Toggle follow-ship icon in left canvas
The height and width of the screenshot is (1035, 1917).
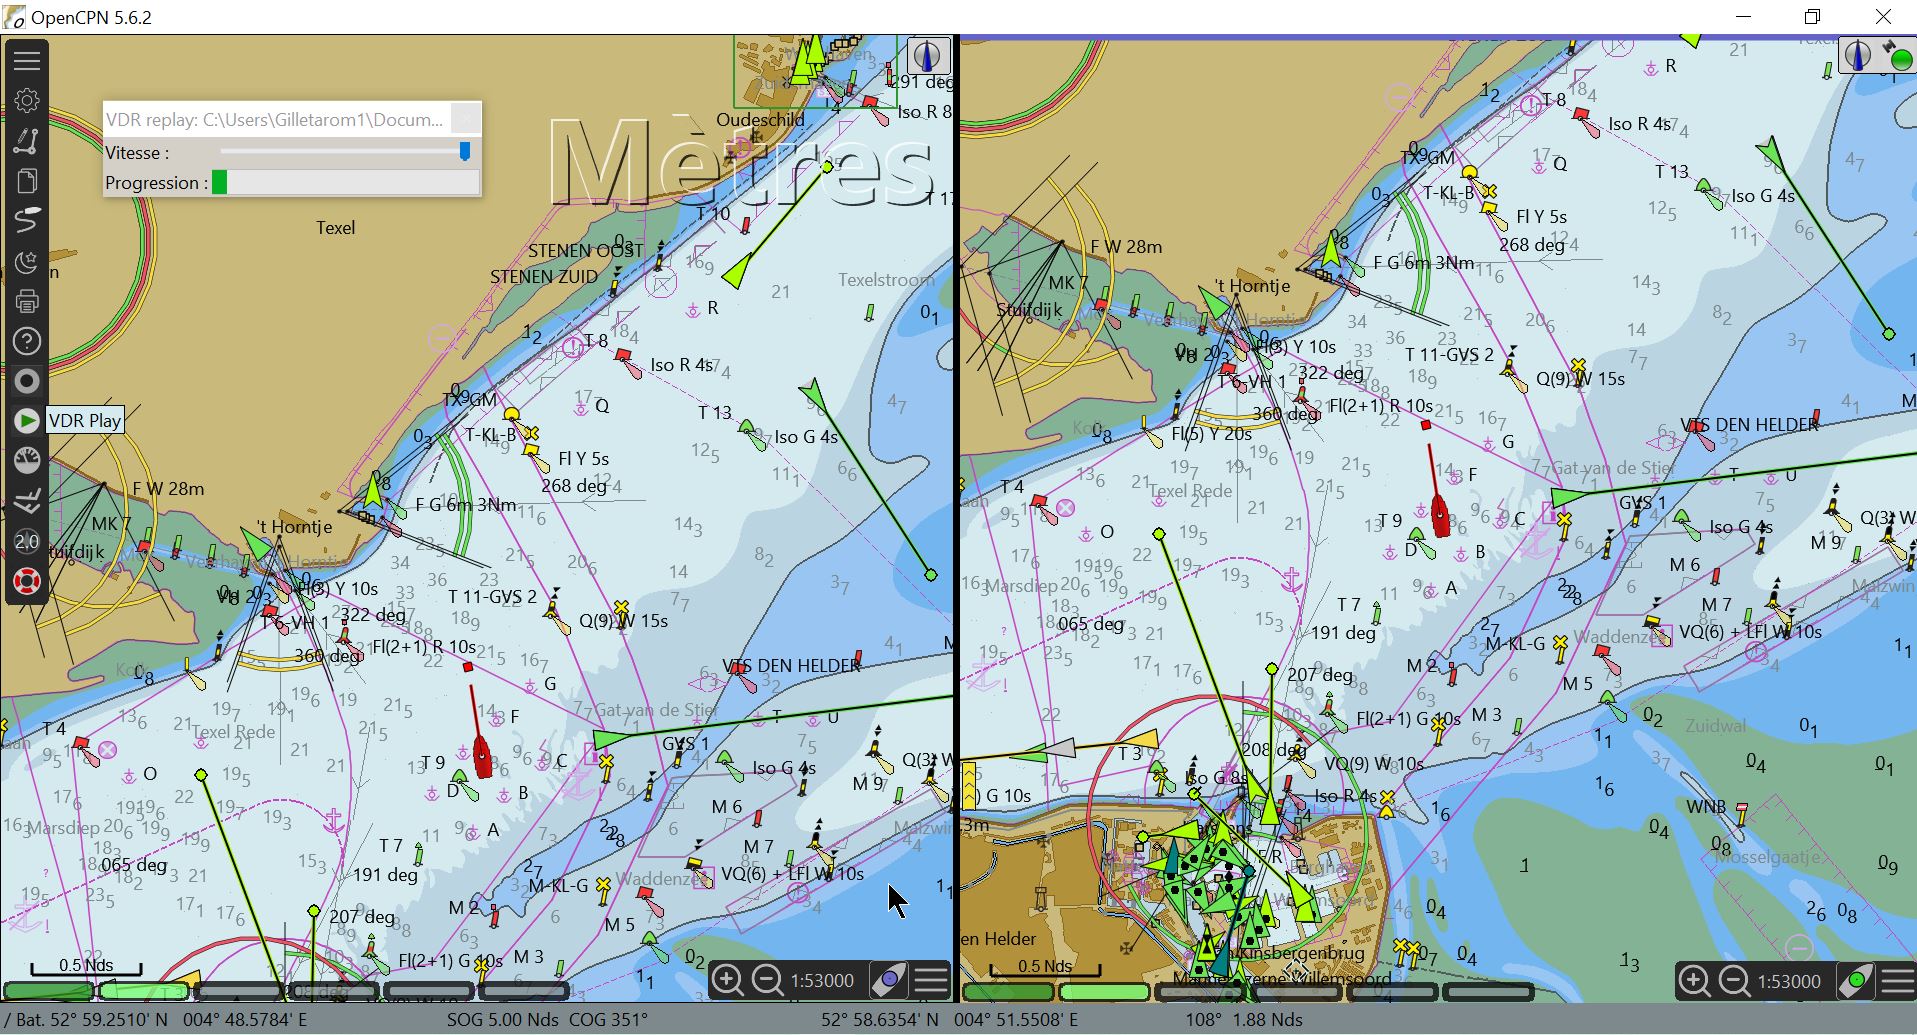[888, 981]
